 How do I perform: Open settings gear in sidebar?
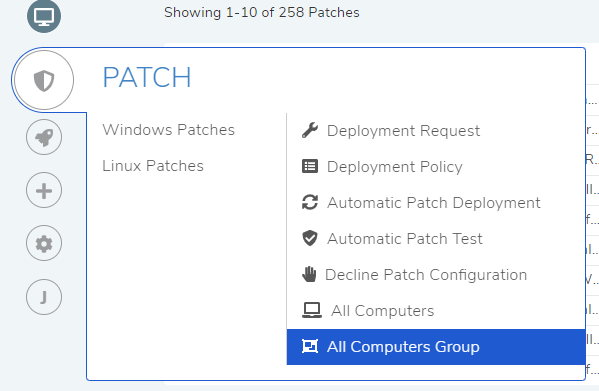44,244
